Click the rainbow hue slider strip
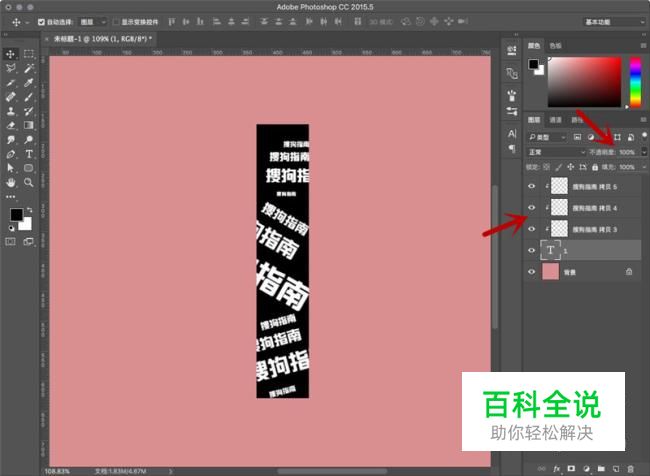The image size is (650, 476). (x=635, y=82)
